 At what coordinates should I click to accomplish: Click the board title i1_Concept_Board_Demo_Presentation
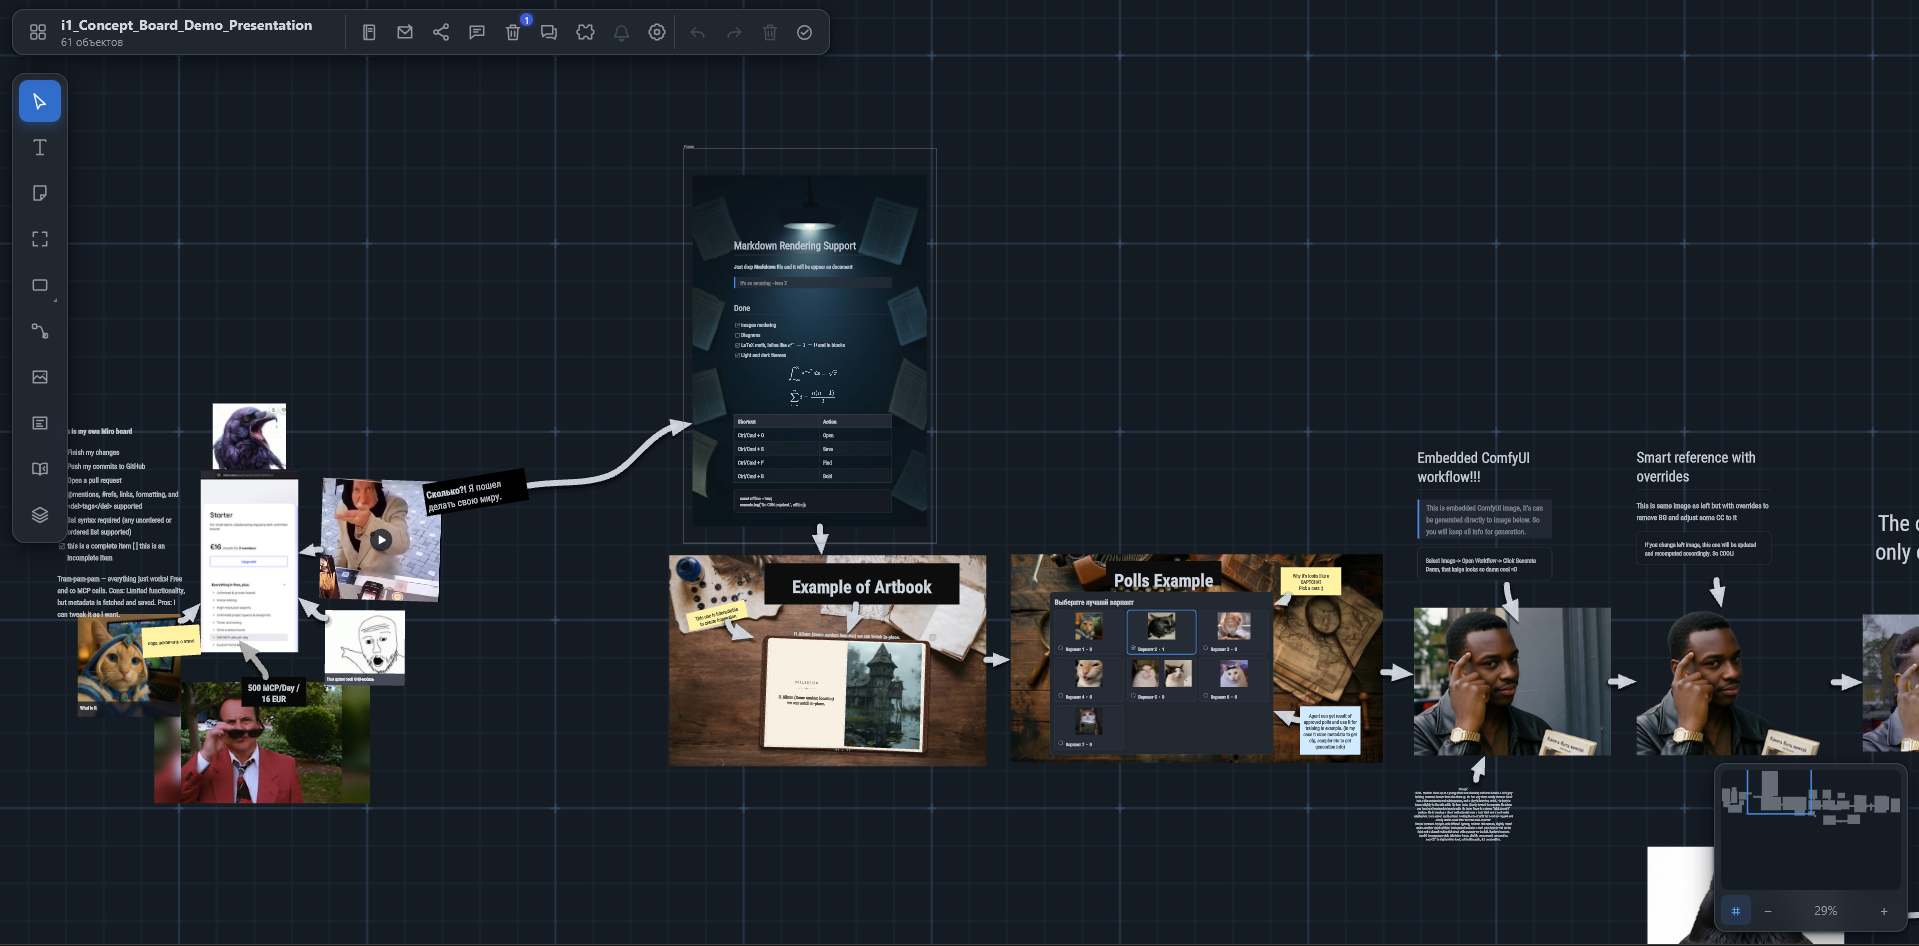click(x=186, y=25)
